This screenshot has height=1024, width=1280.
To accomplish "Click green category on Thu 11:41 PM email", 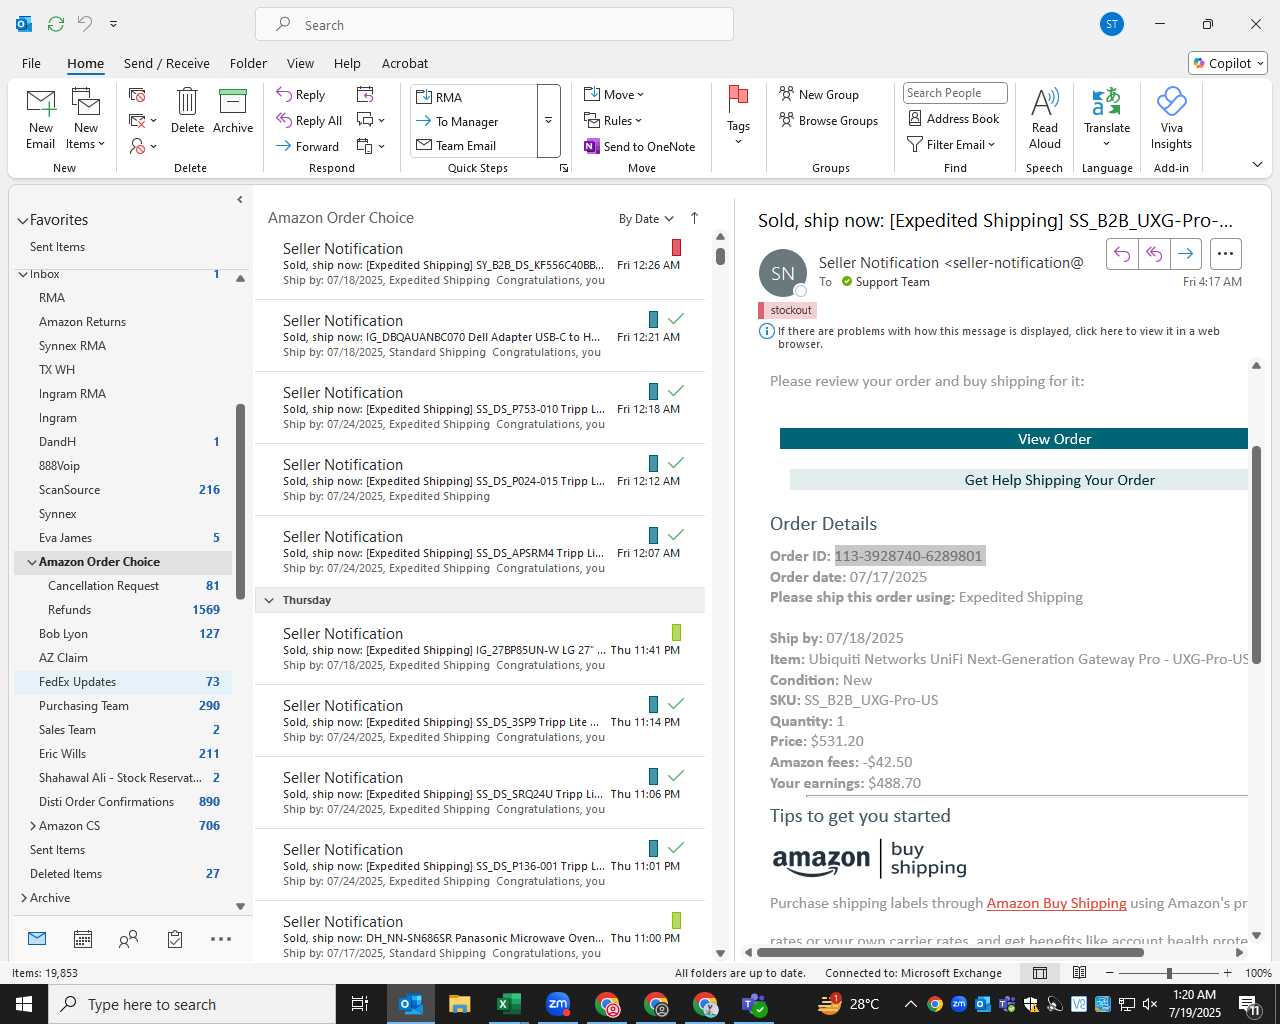I will 676,632.
